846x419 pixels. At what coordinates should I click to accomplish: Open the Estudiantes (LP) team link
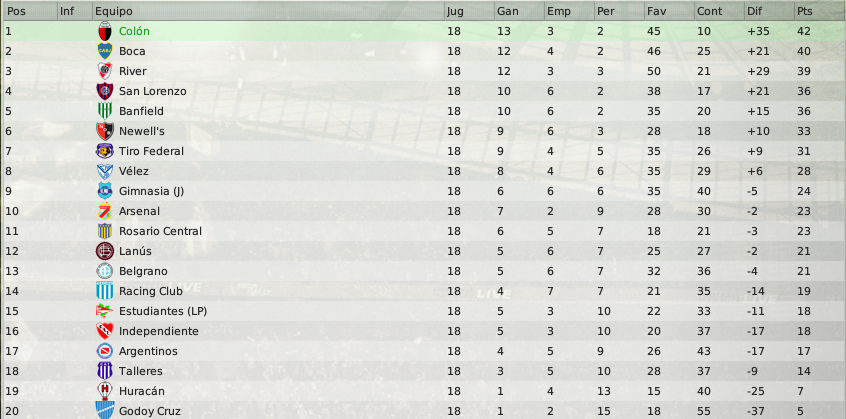163,311
